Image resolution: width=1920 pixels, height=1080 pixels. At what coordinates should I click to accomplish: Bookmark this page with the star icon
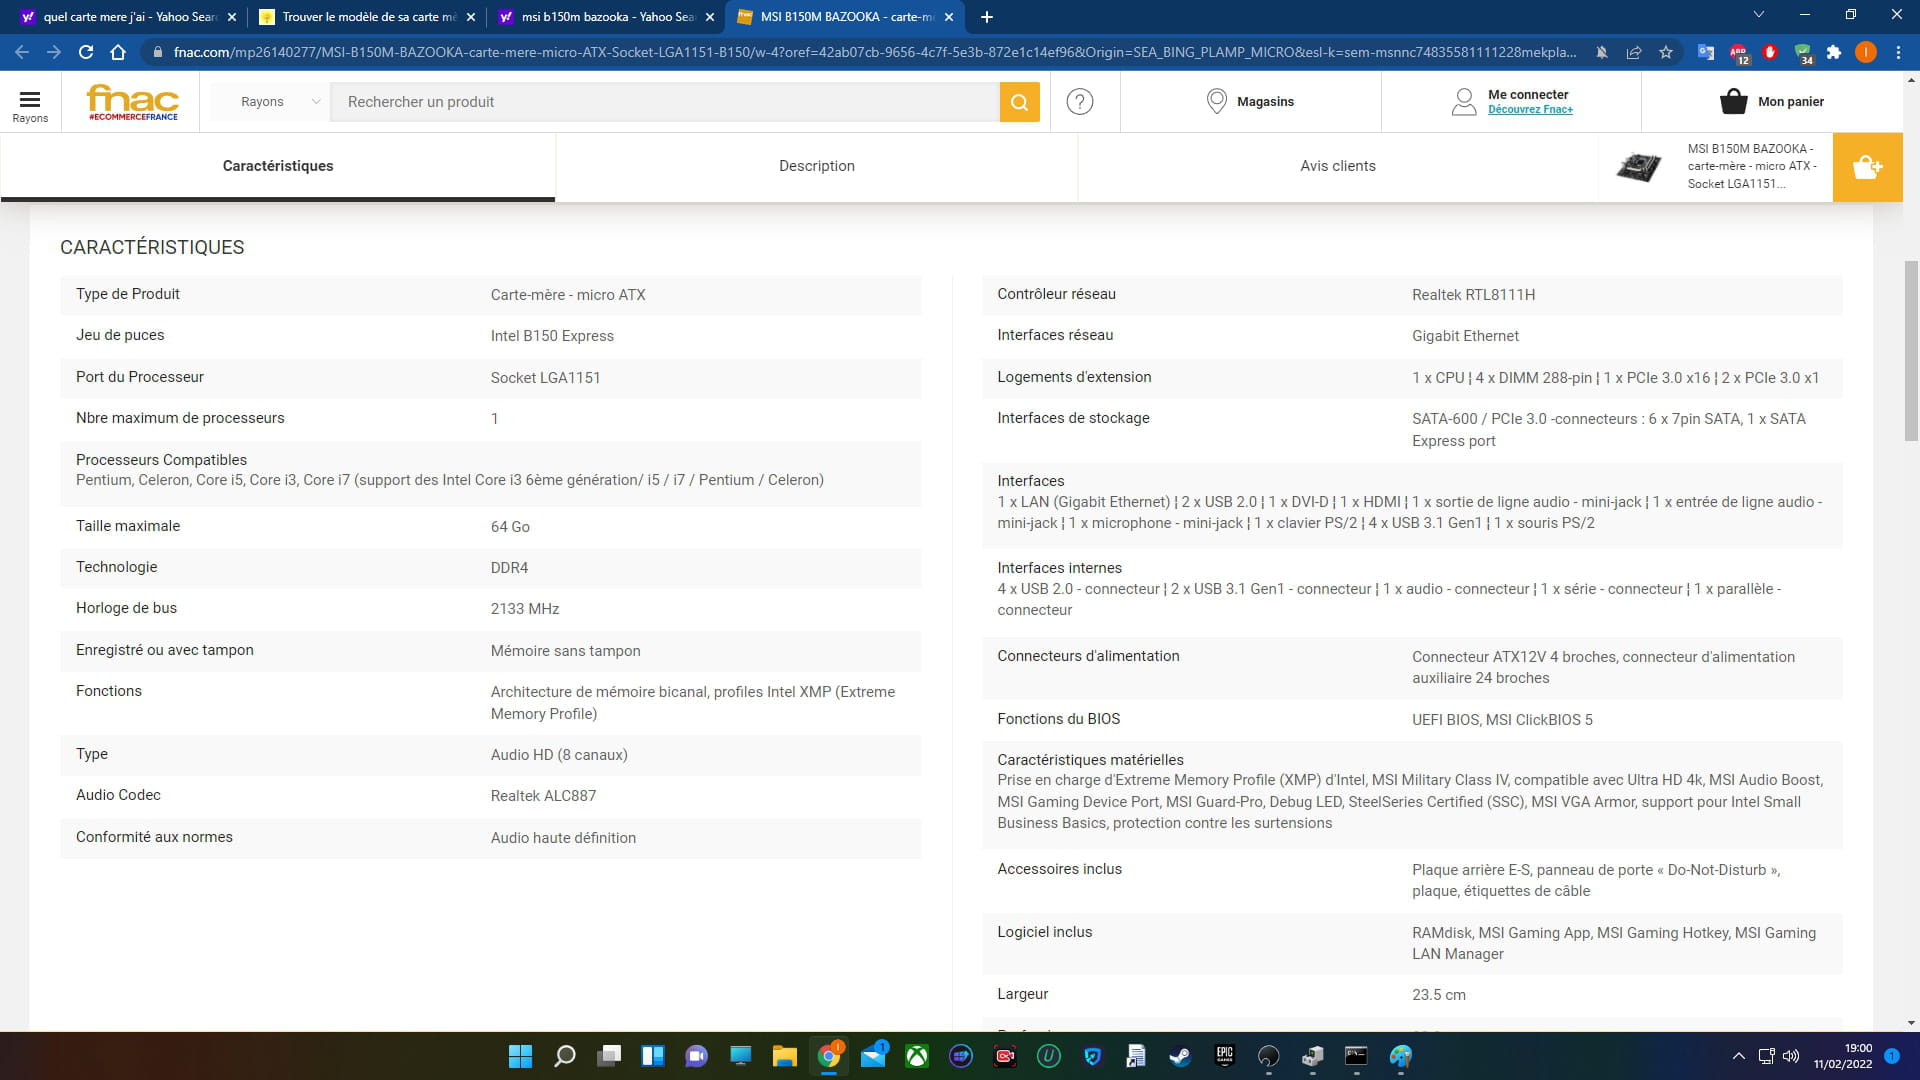point(1665,52)
